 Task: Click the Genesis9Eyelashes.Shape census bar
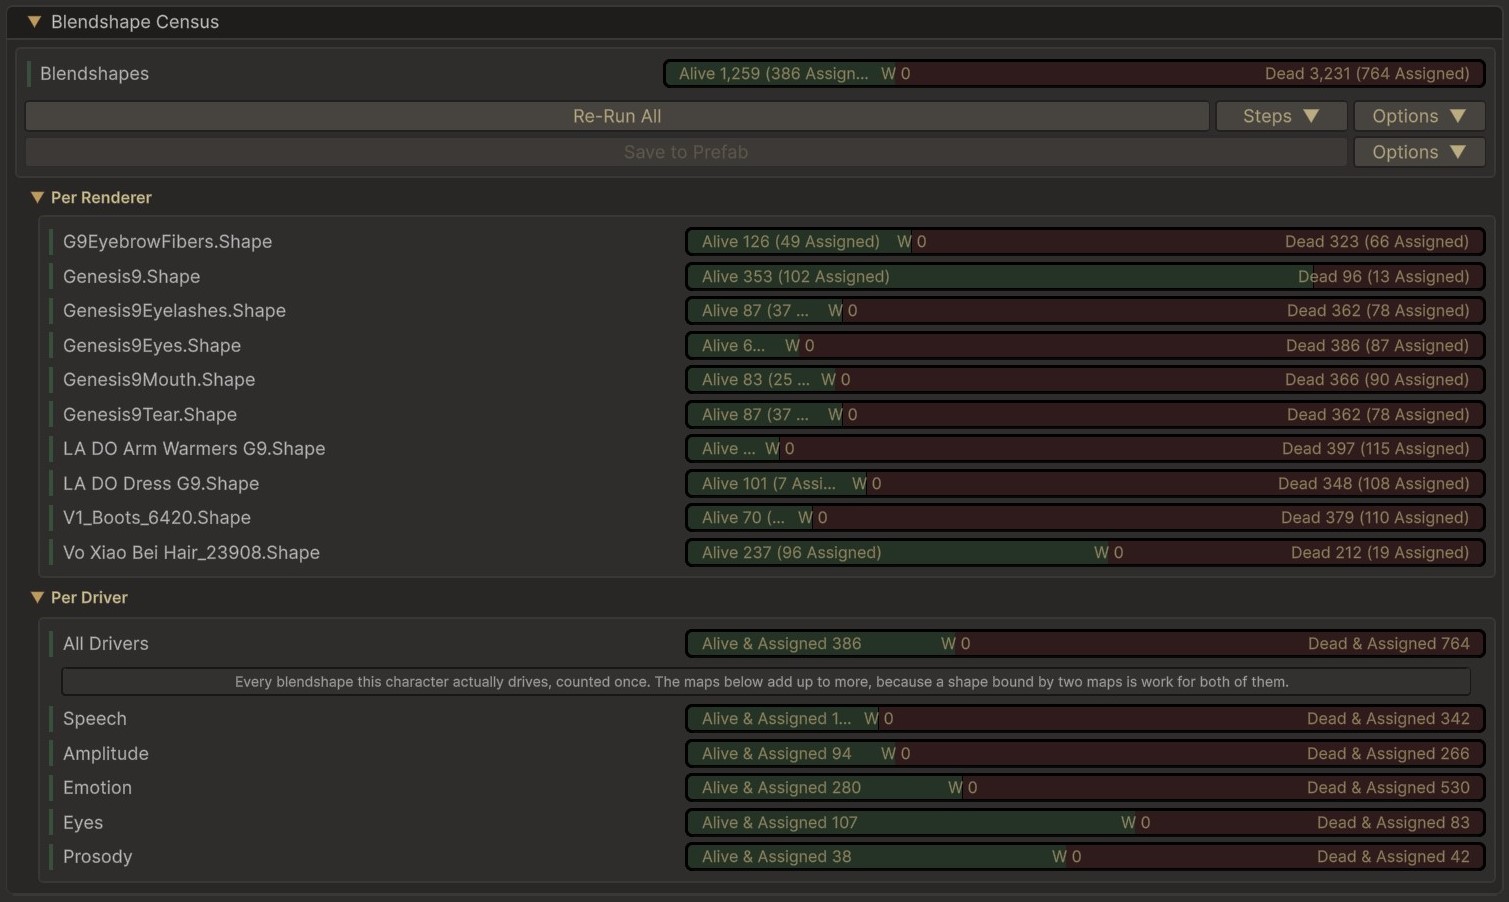1085,311
